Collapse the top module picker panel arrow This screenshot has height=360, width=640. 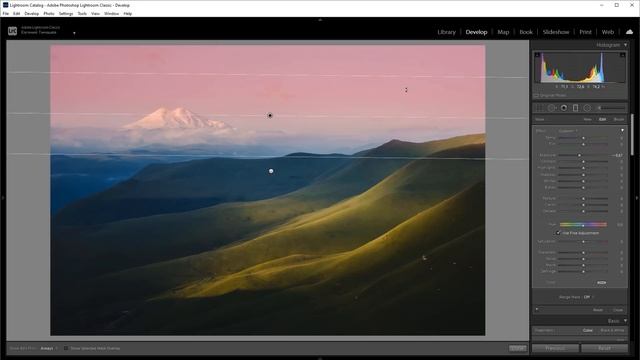[x=320, y=20]
